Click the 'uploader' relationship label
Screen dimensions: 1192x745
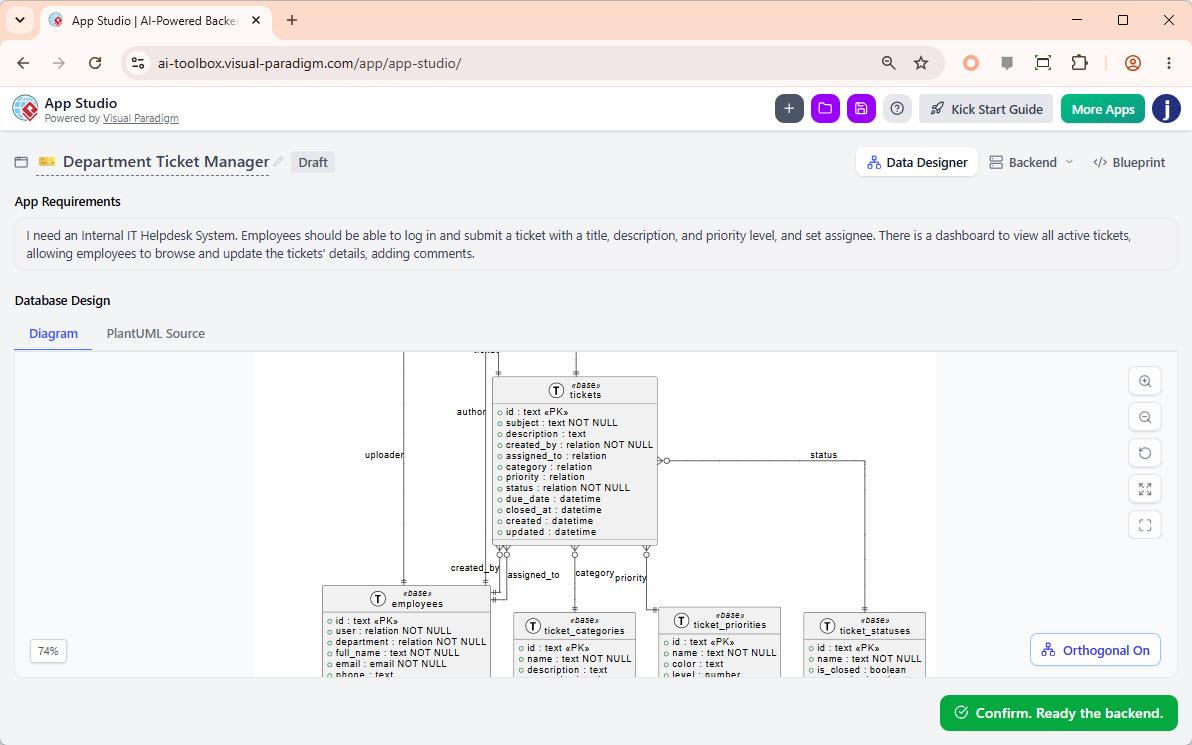pyautogui.click(x=384, y=455)
